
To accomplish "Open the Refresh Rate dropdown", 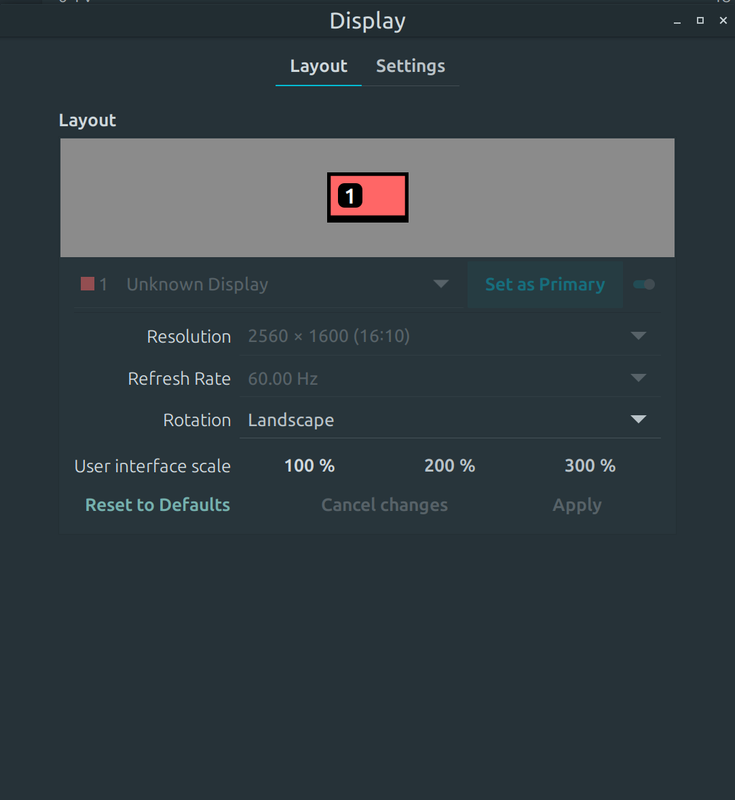I will pyautogui.click(x=450, y=378).
